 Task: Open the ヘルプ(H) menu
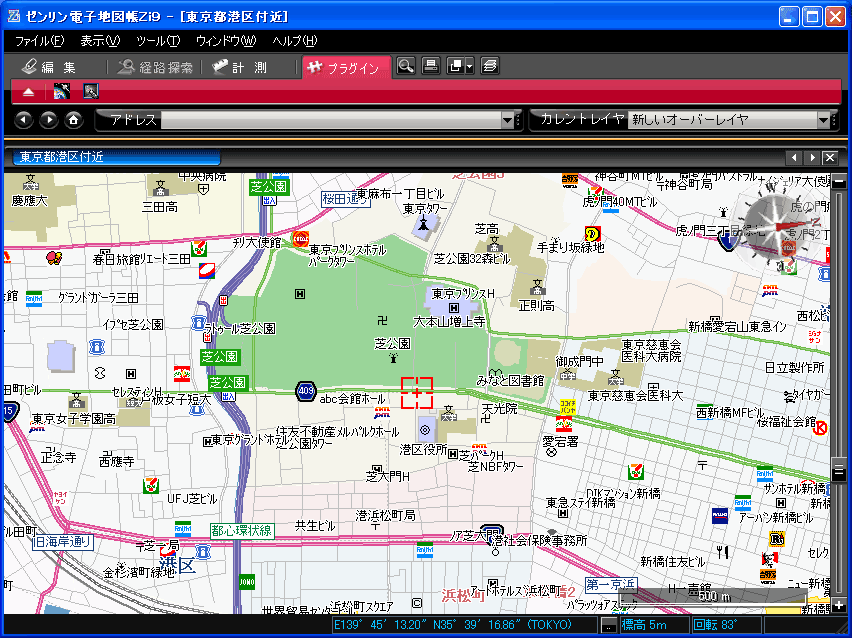[x=295, y=41]
